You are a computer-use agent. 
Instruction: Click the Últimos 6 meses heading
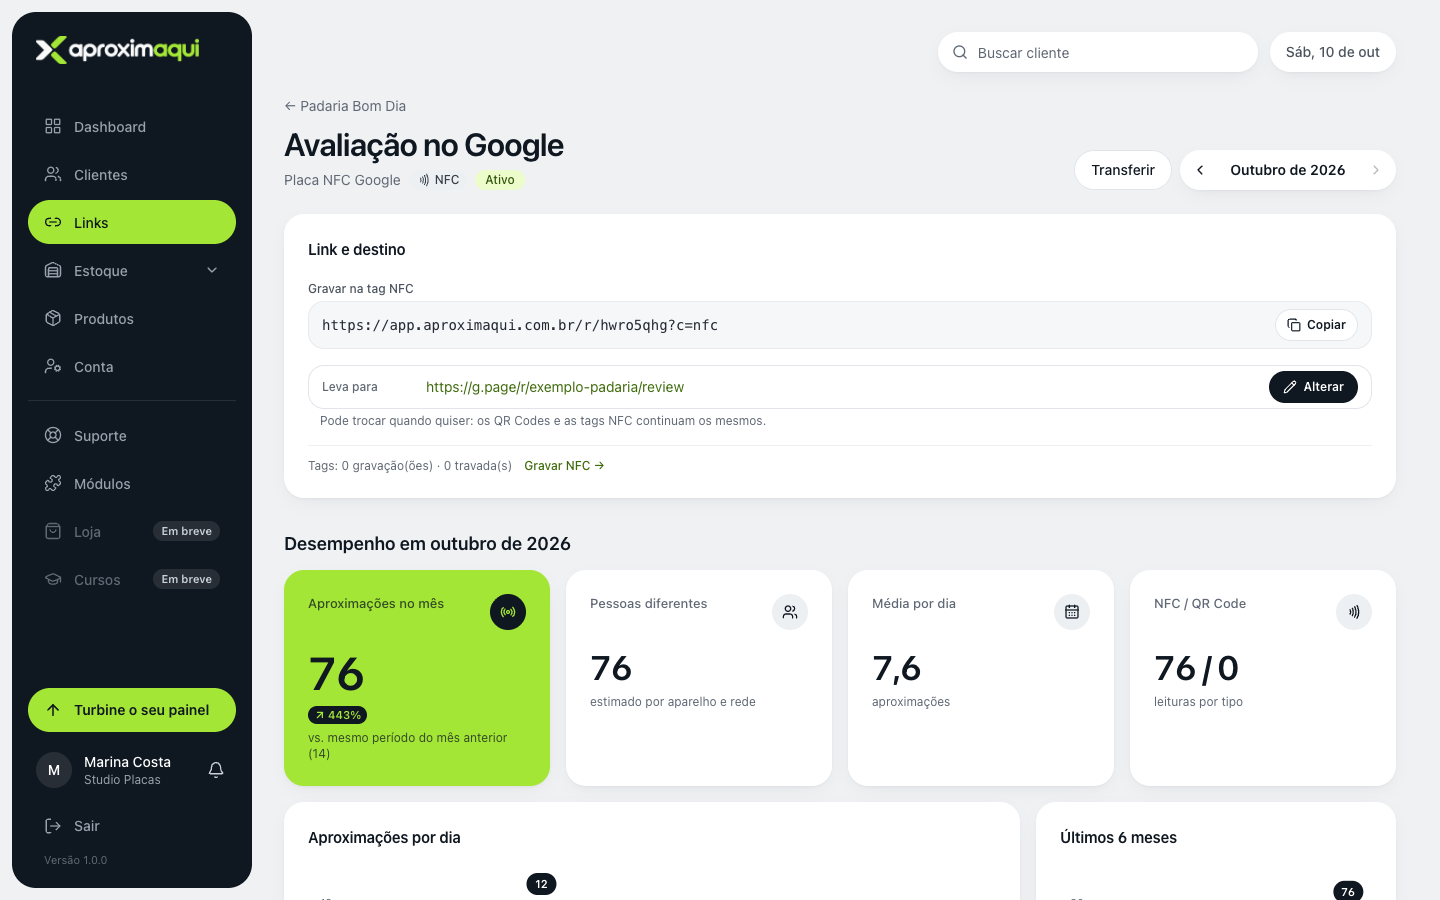(x=1119, y=838)
